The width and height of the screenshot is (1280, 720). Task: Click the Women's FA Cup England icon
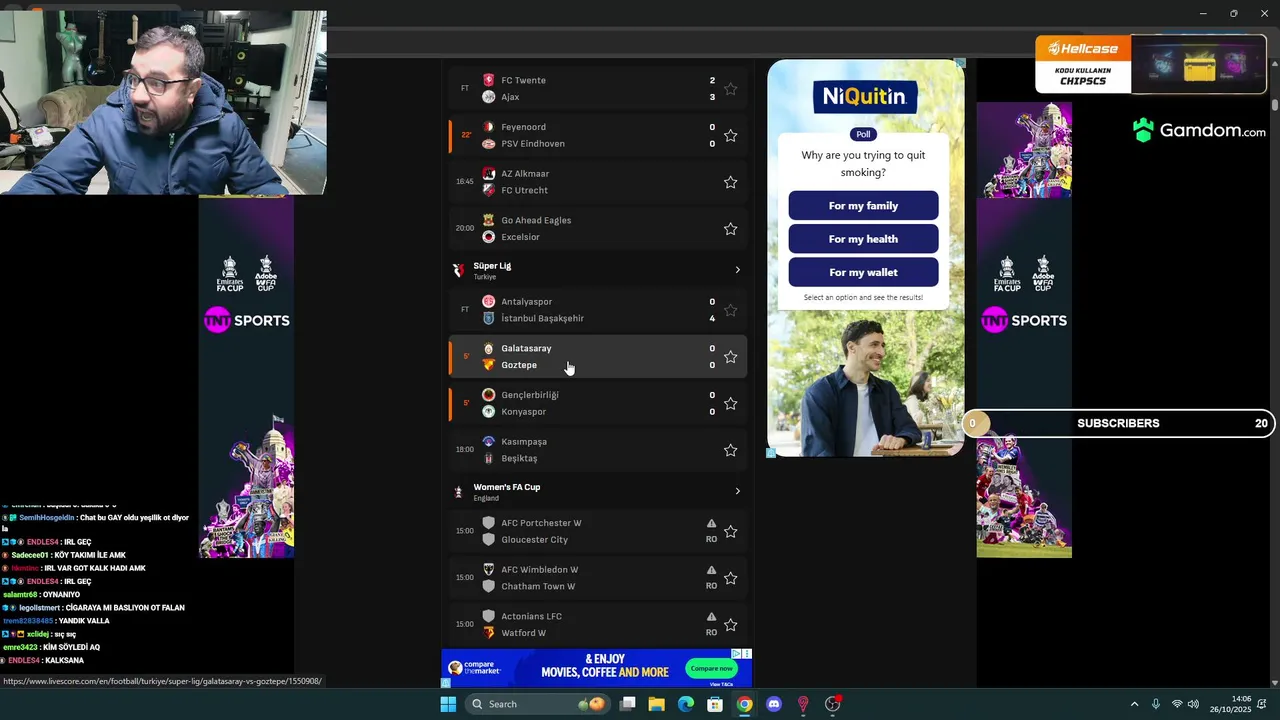pyautogui.click(x=458, y=492)
